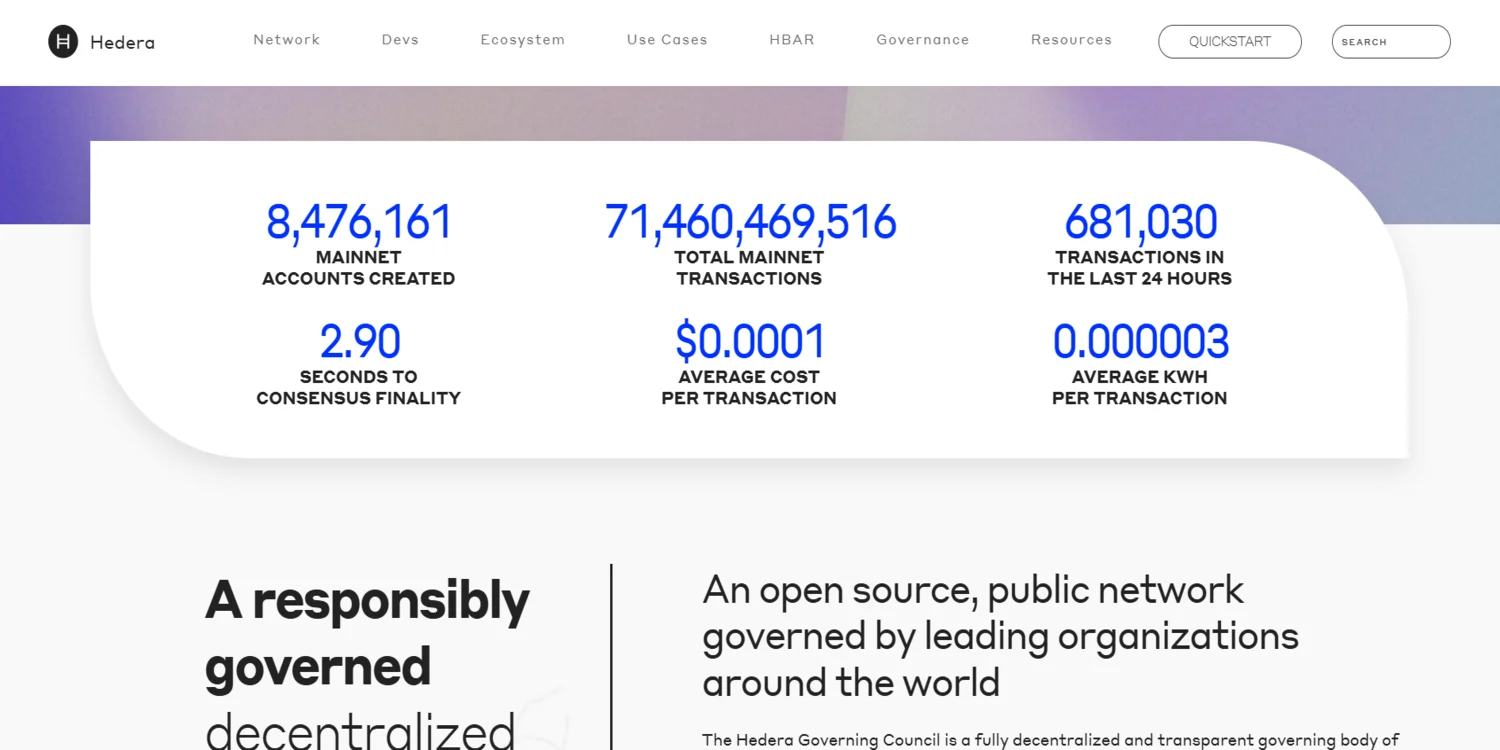1500x750 pixels.
Task: Click the 0.000003 average kWh value
Action: coord(1140,342)
